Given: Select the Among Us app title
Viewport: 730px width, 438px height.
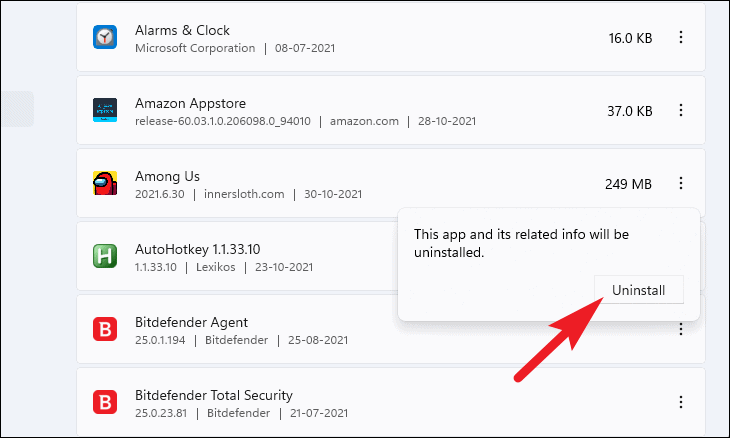Looking at the screenshot, I should [x=167, y=176].
